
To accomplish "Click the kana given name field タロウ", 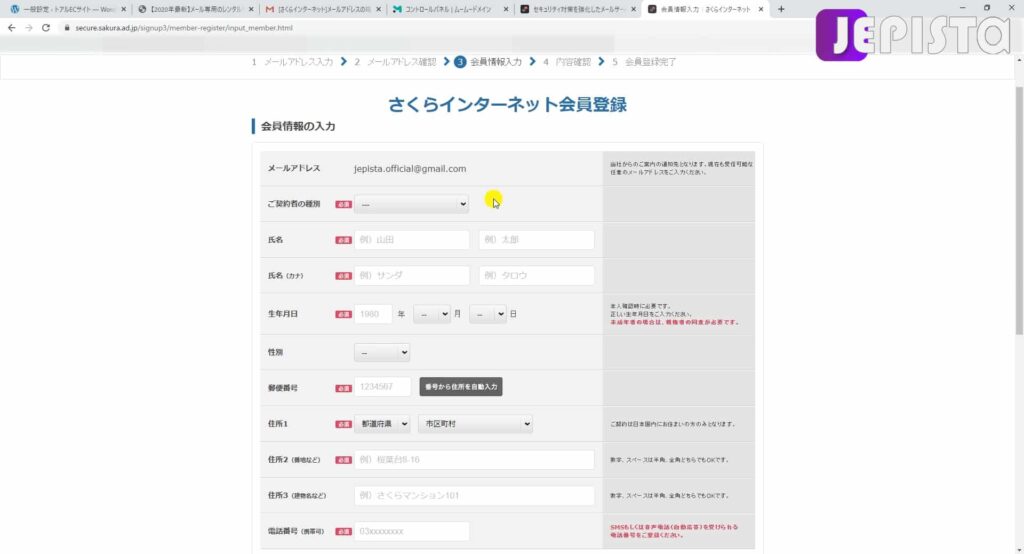I will (536, 276).
